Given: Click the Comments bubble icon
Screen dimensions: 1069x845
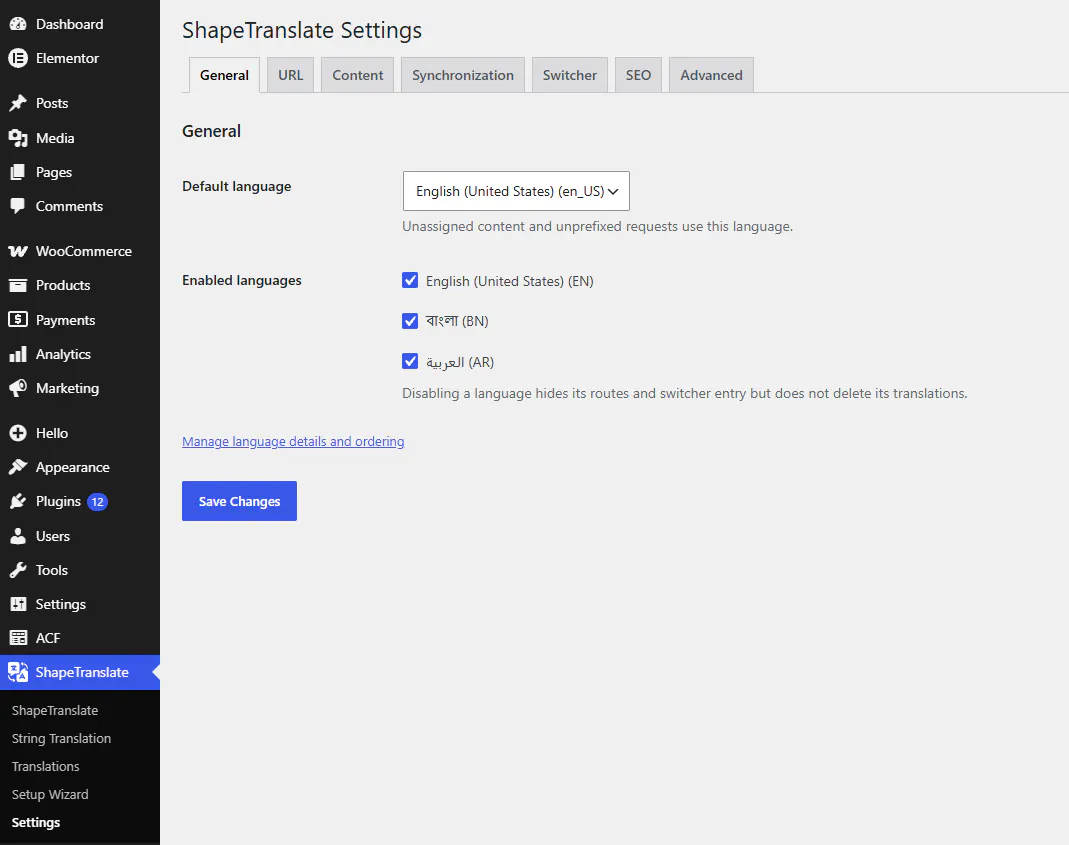Looking at the screenshot, I should pyautogui.click(x=18, y=206).
